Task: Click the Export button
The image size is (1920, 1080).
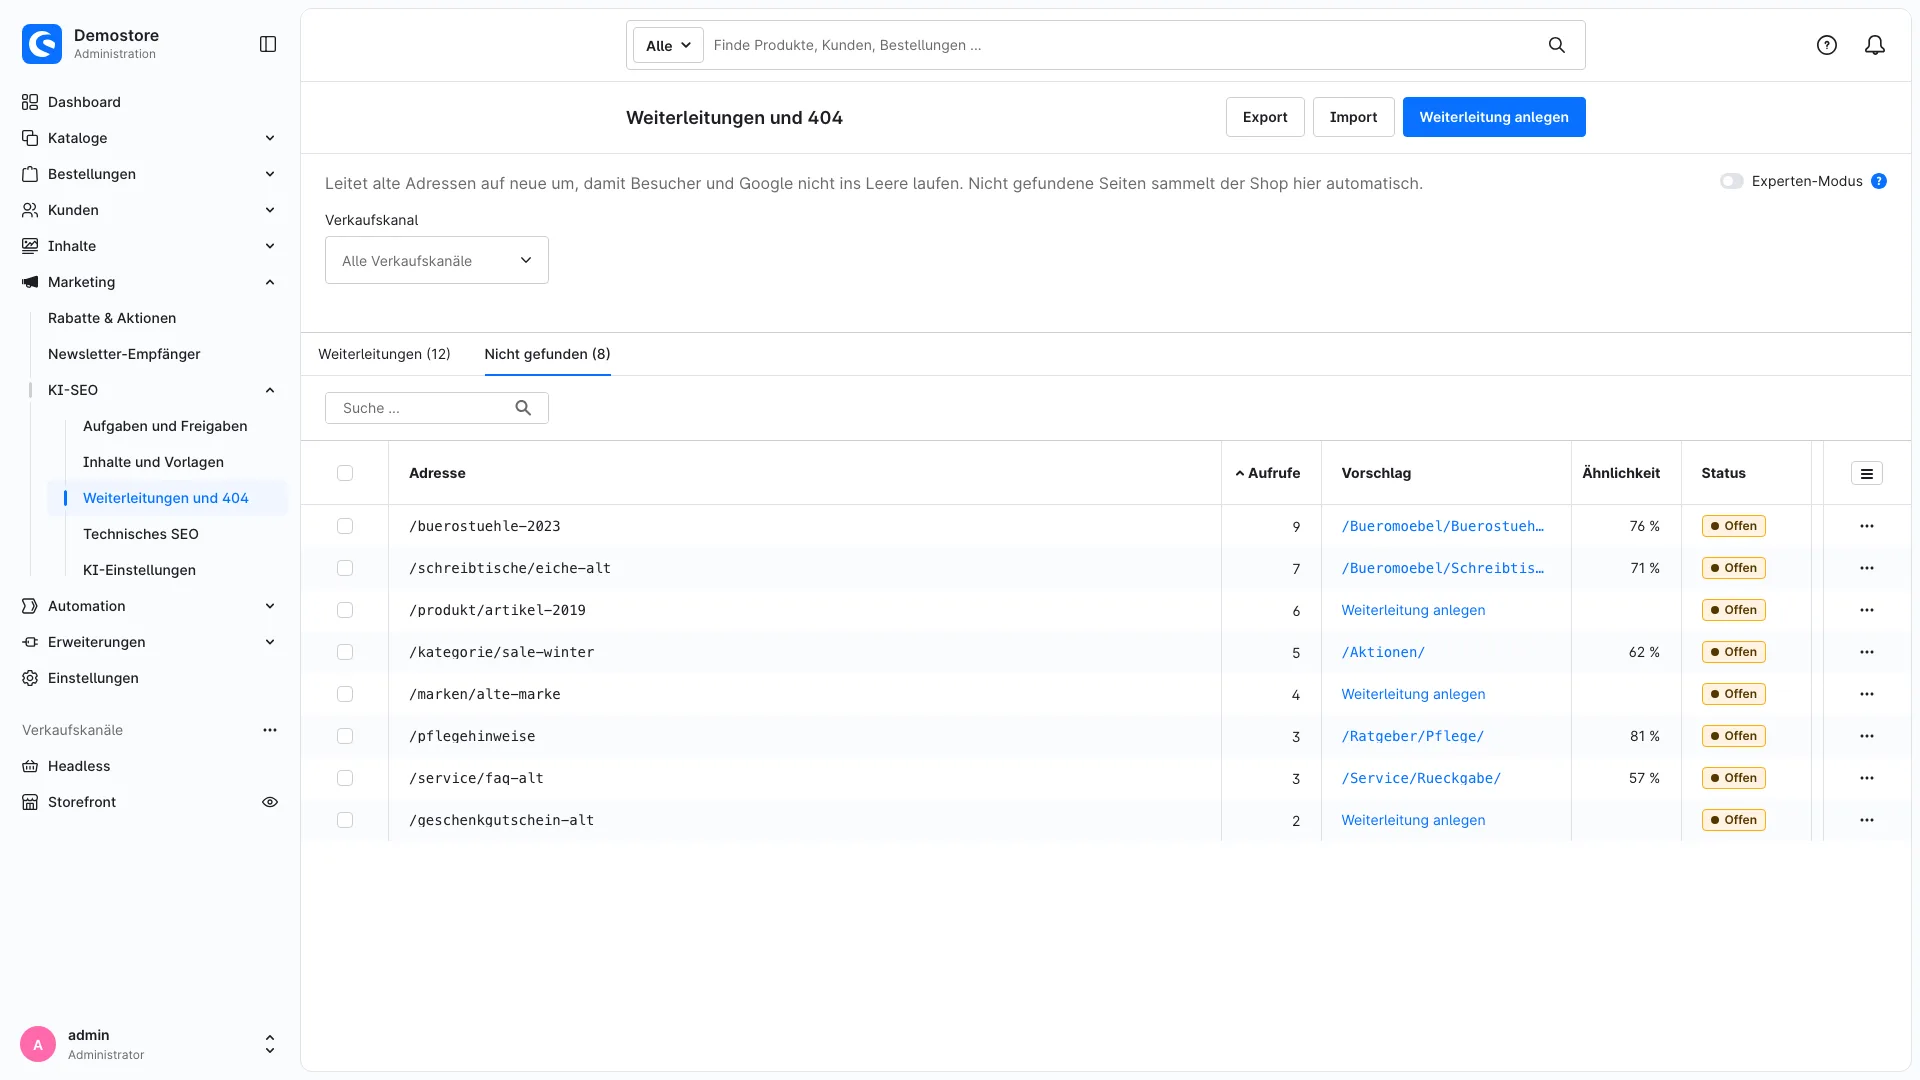Action: (1265, 117)
